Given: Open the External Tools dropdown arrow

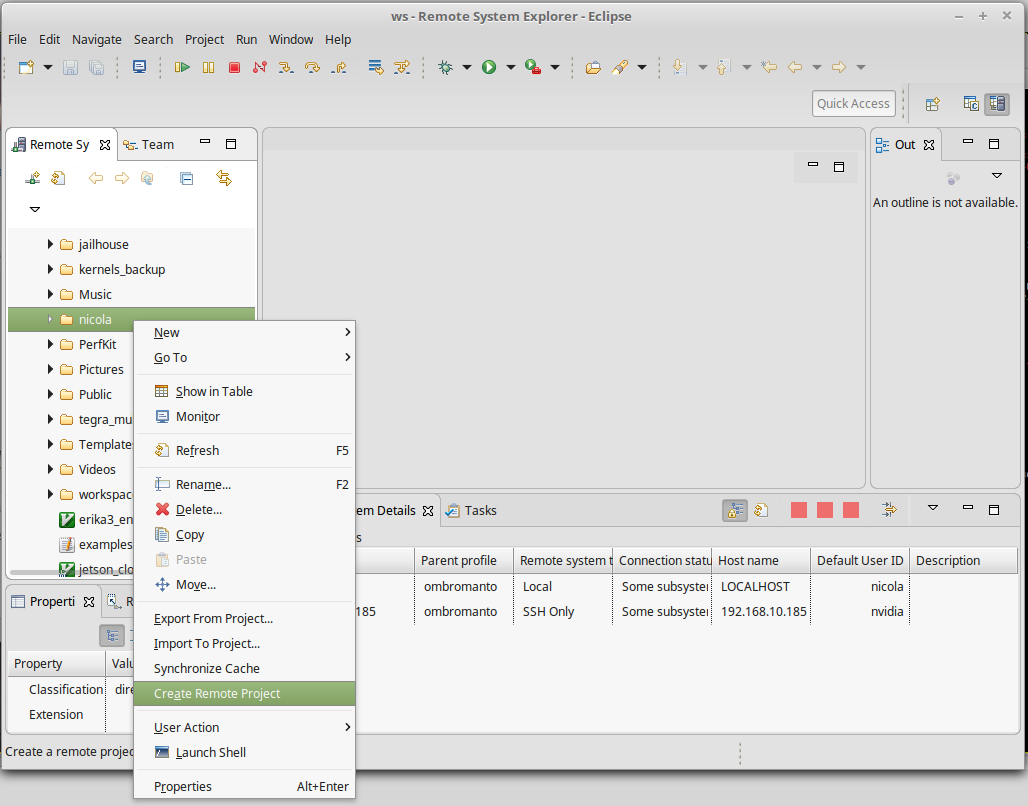Looking at the screenshot, I should click(555, 67).
